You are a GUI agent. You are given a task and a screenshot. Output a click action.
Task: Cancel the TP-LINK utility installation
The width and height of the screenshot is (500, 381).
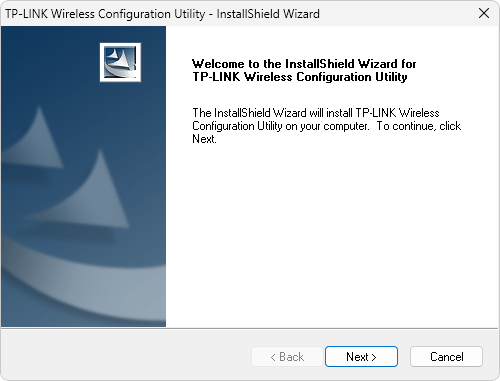pos(446,356)
